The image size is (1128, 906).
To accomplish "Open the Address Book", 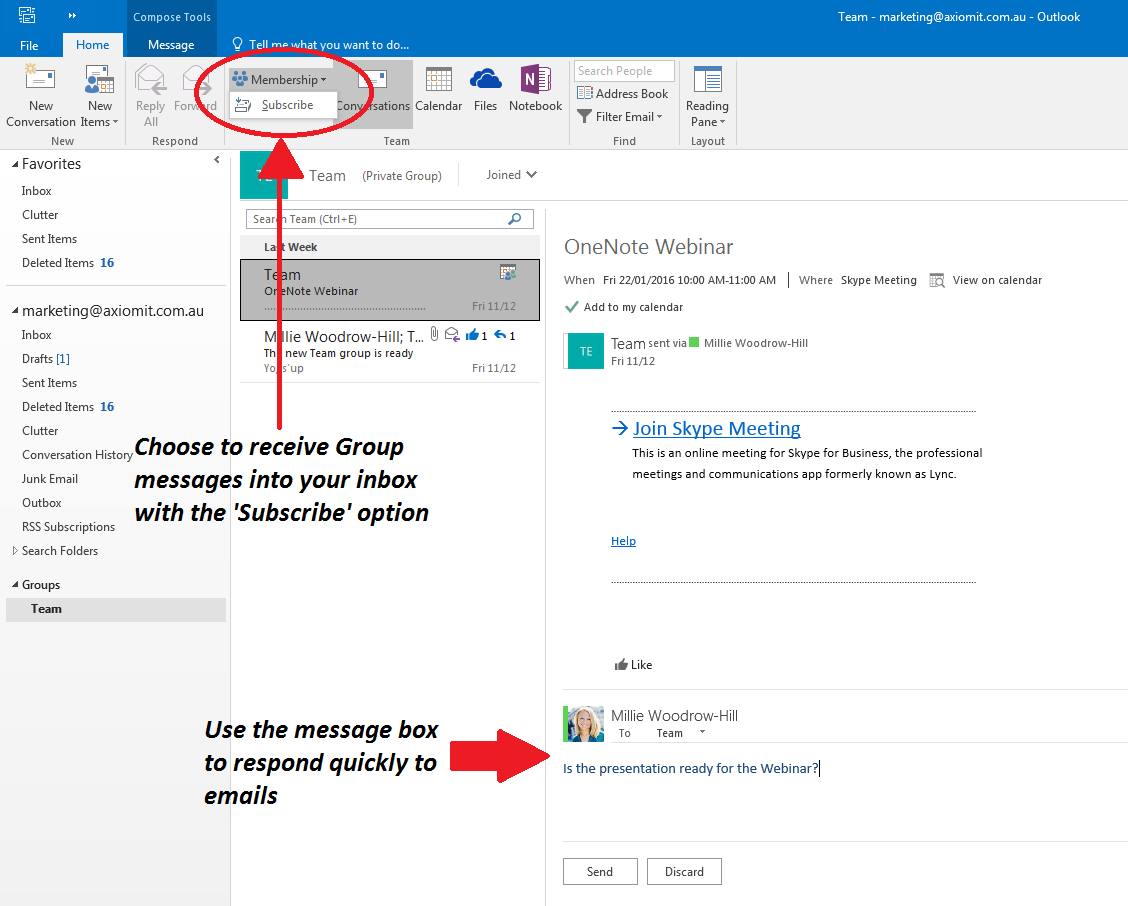I will (623, 94).
